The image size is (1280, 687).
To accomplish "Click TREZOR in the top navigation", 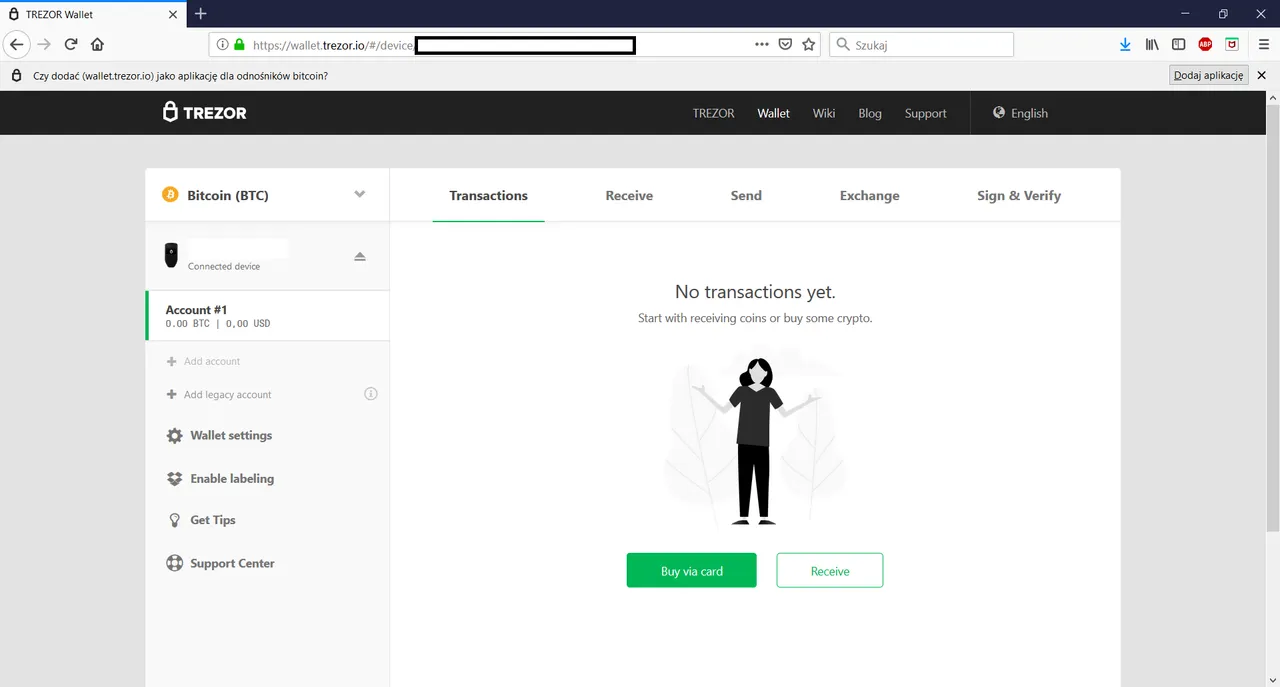I will [714, 113].
